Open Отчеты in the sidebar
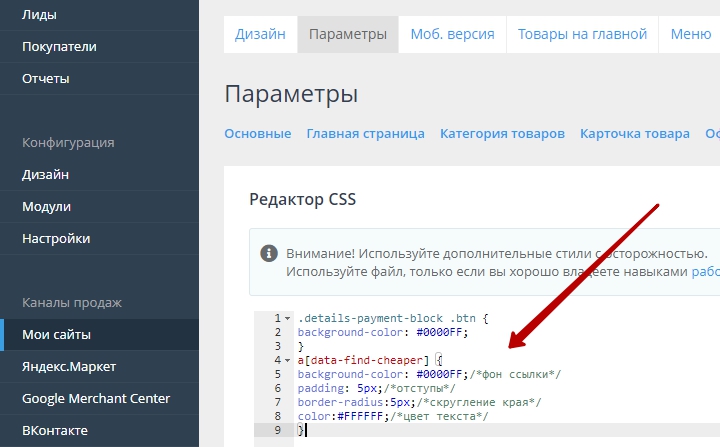The image size is (720, 447). 46,78
